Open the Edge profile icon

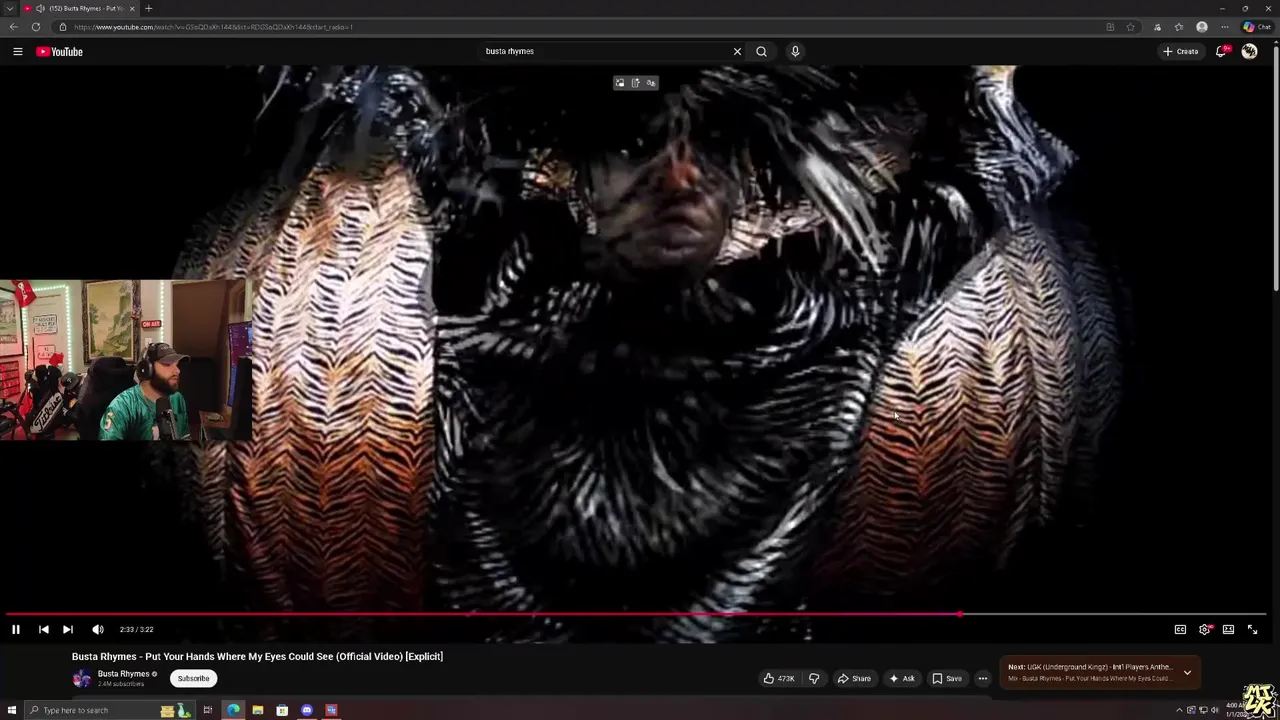coord(1202,27)
